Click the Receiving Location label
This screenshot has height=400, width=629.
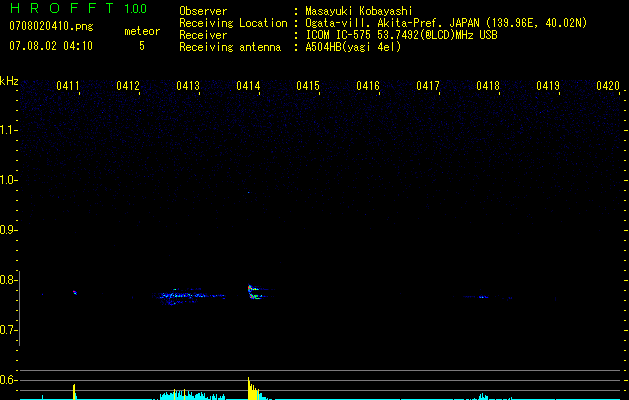coord(233,23)
